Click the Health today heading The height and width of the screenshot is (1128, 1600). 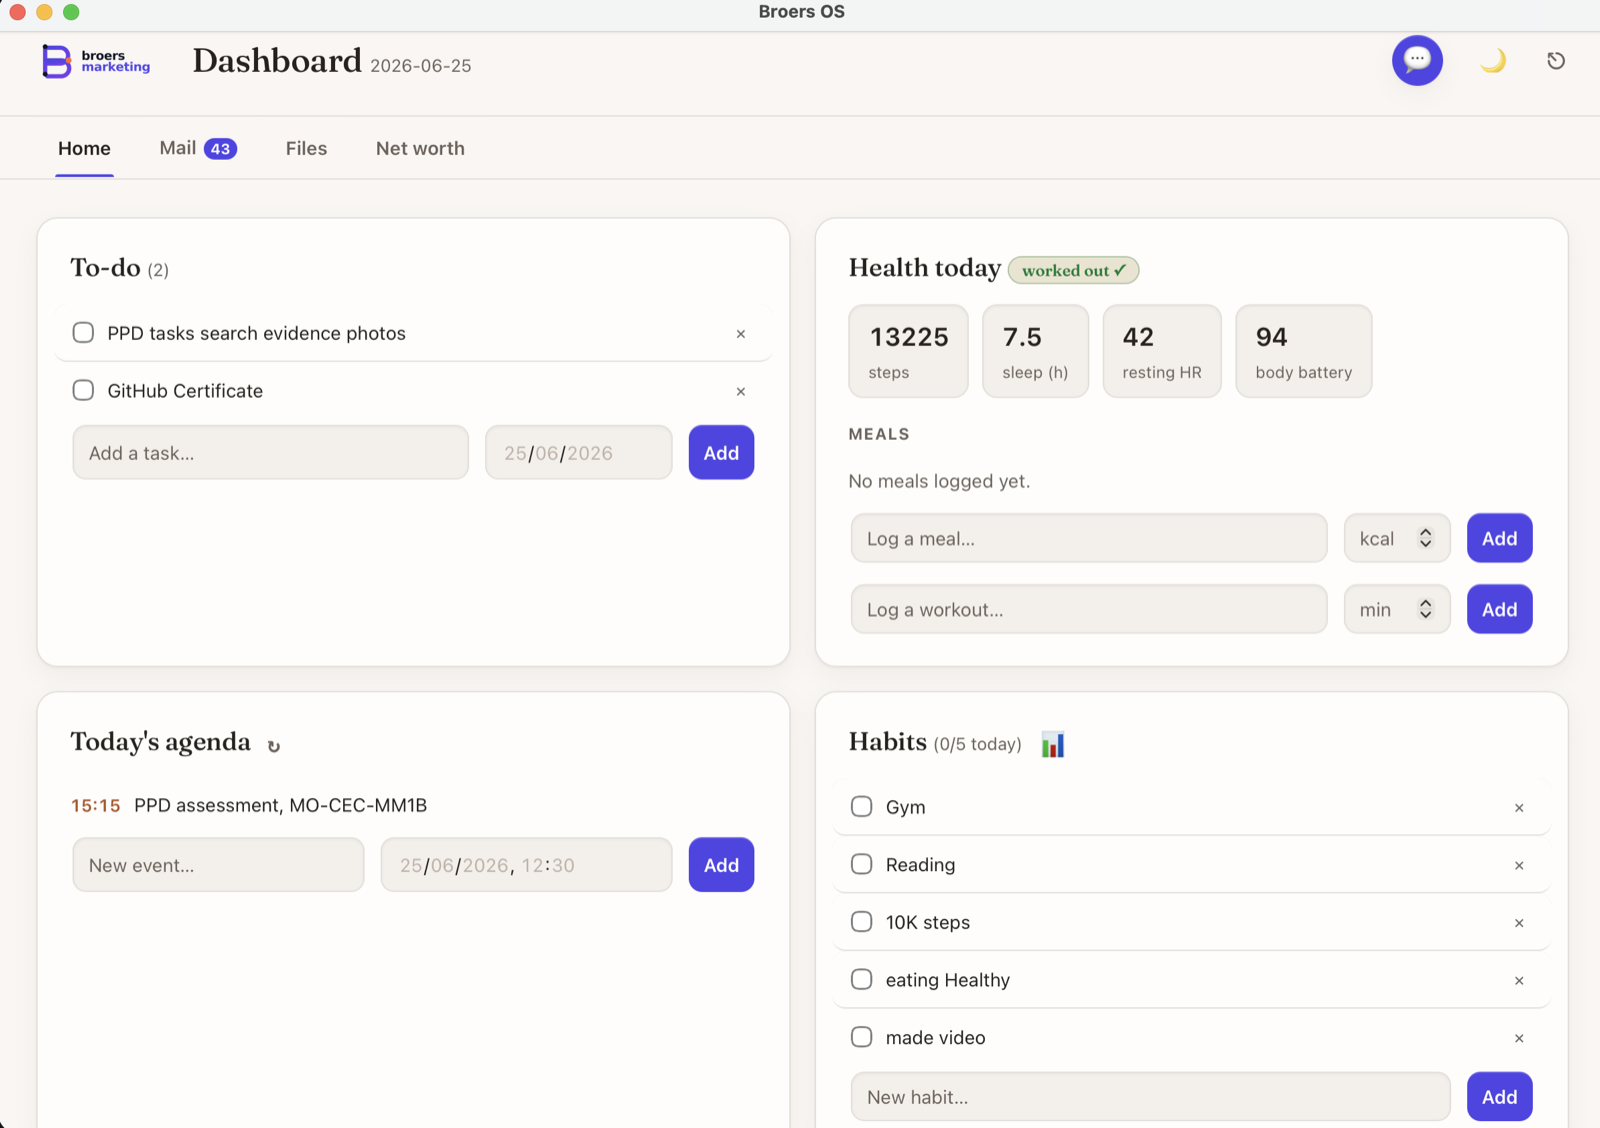click(x=924, y=268)
